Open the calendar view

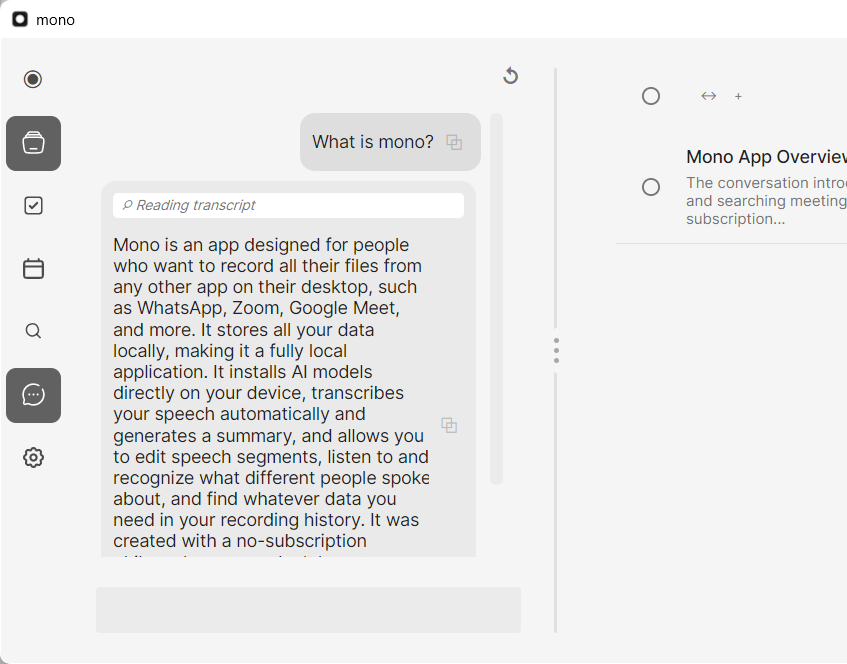click(33, 268)
